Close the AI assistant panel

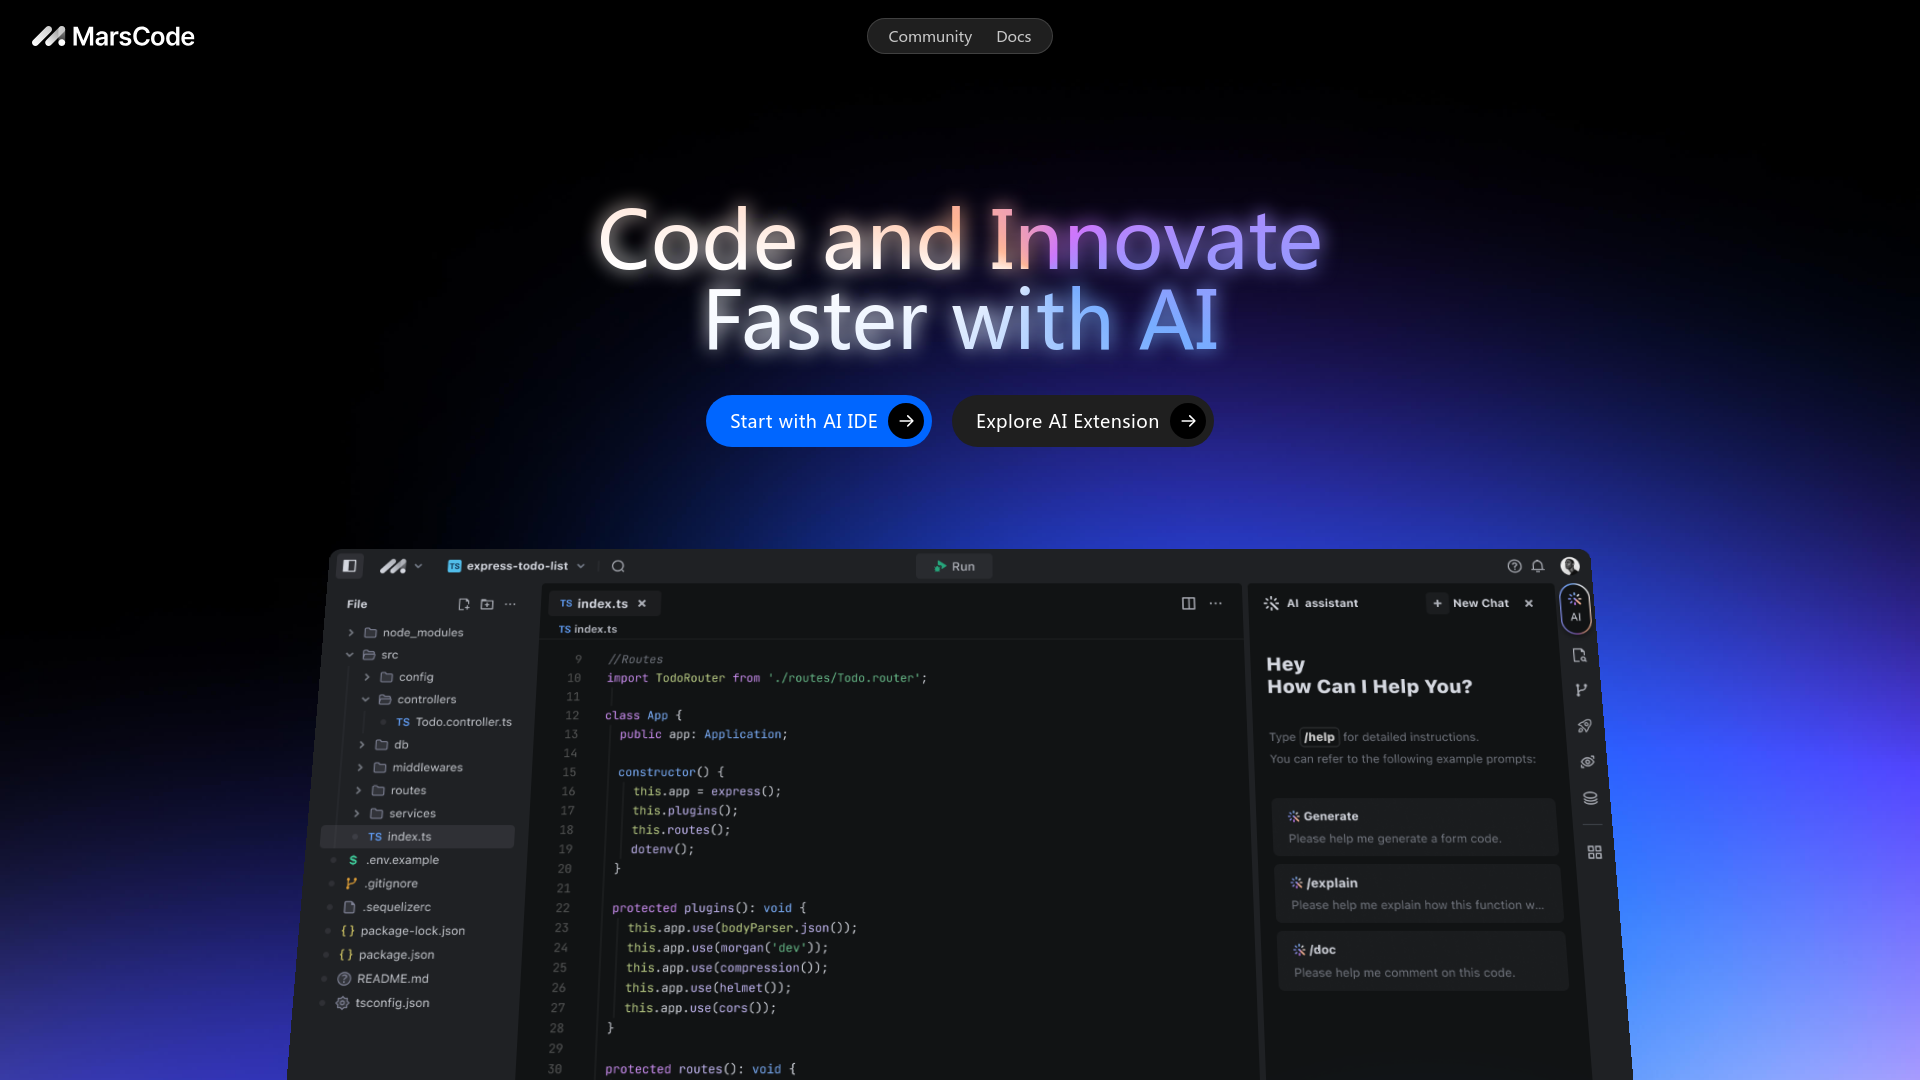[x=1529, y=604]
